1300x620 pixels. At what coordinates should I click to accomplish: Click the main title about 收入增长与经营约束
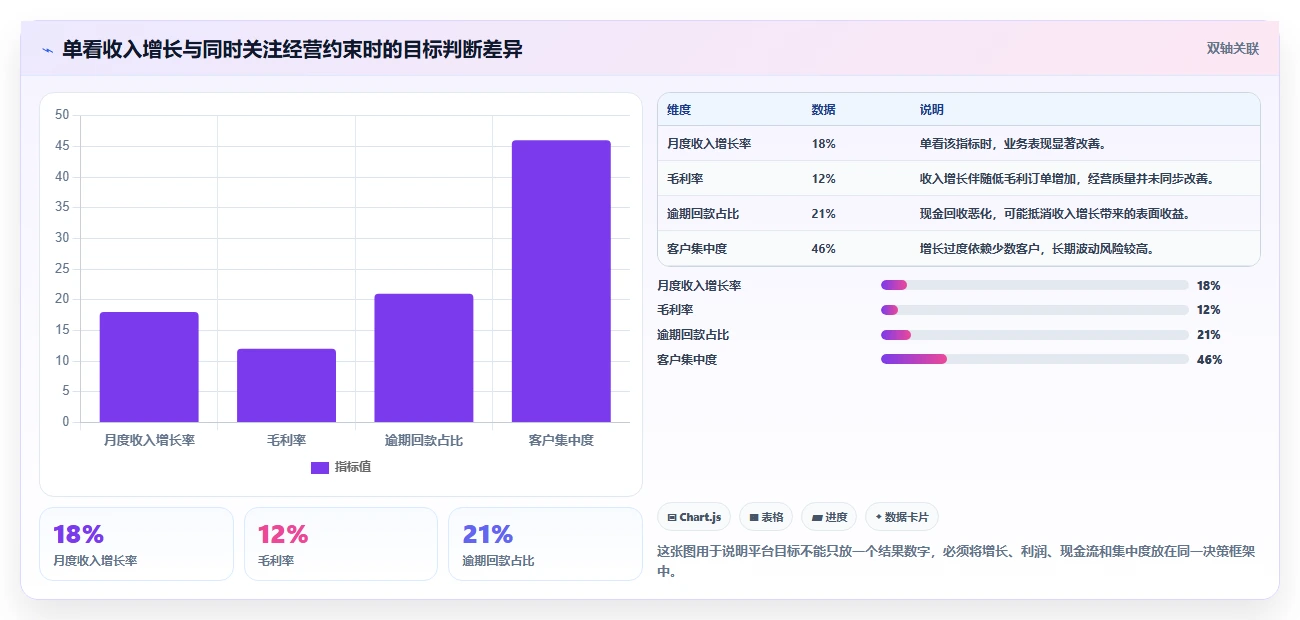click(292, 49)
